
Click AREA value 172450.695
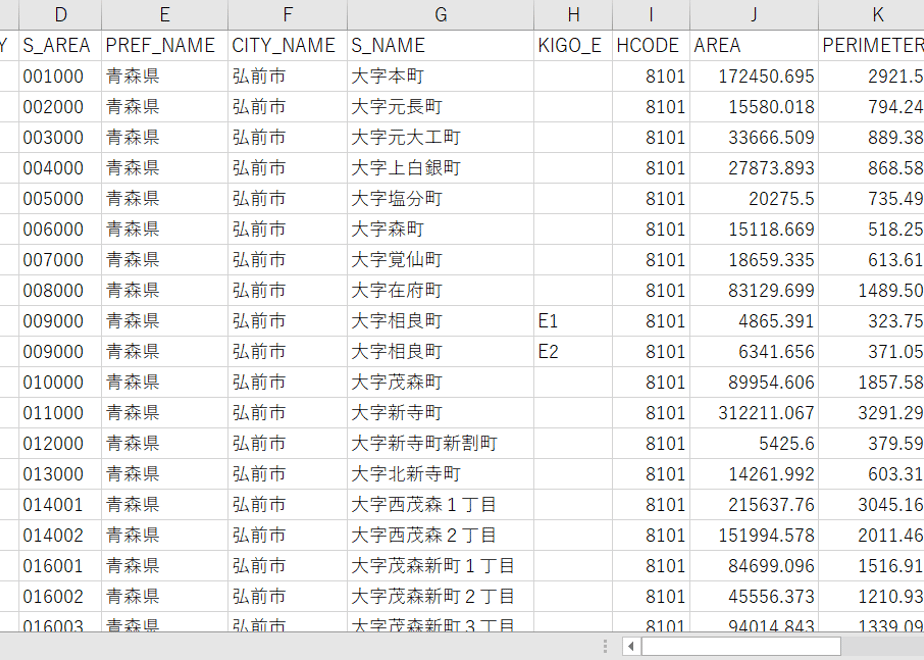point(754,76)
